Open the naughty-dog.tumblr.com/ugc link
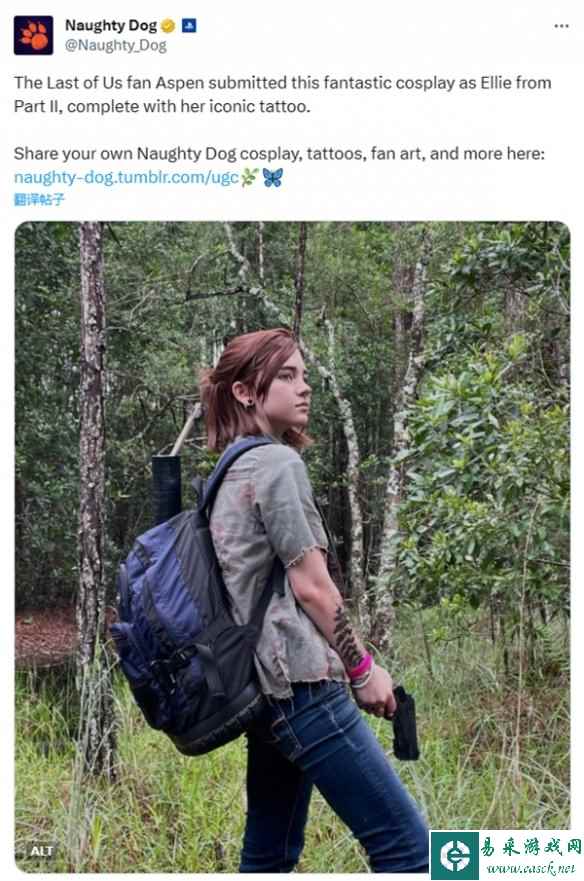The image size is (584, 881). (x=126, y=178)
